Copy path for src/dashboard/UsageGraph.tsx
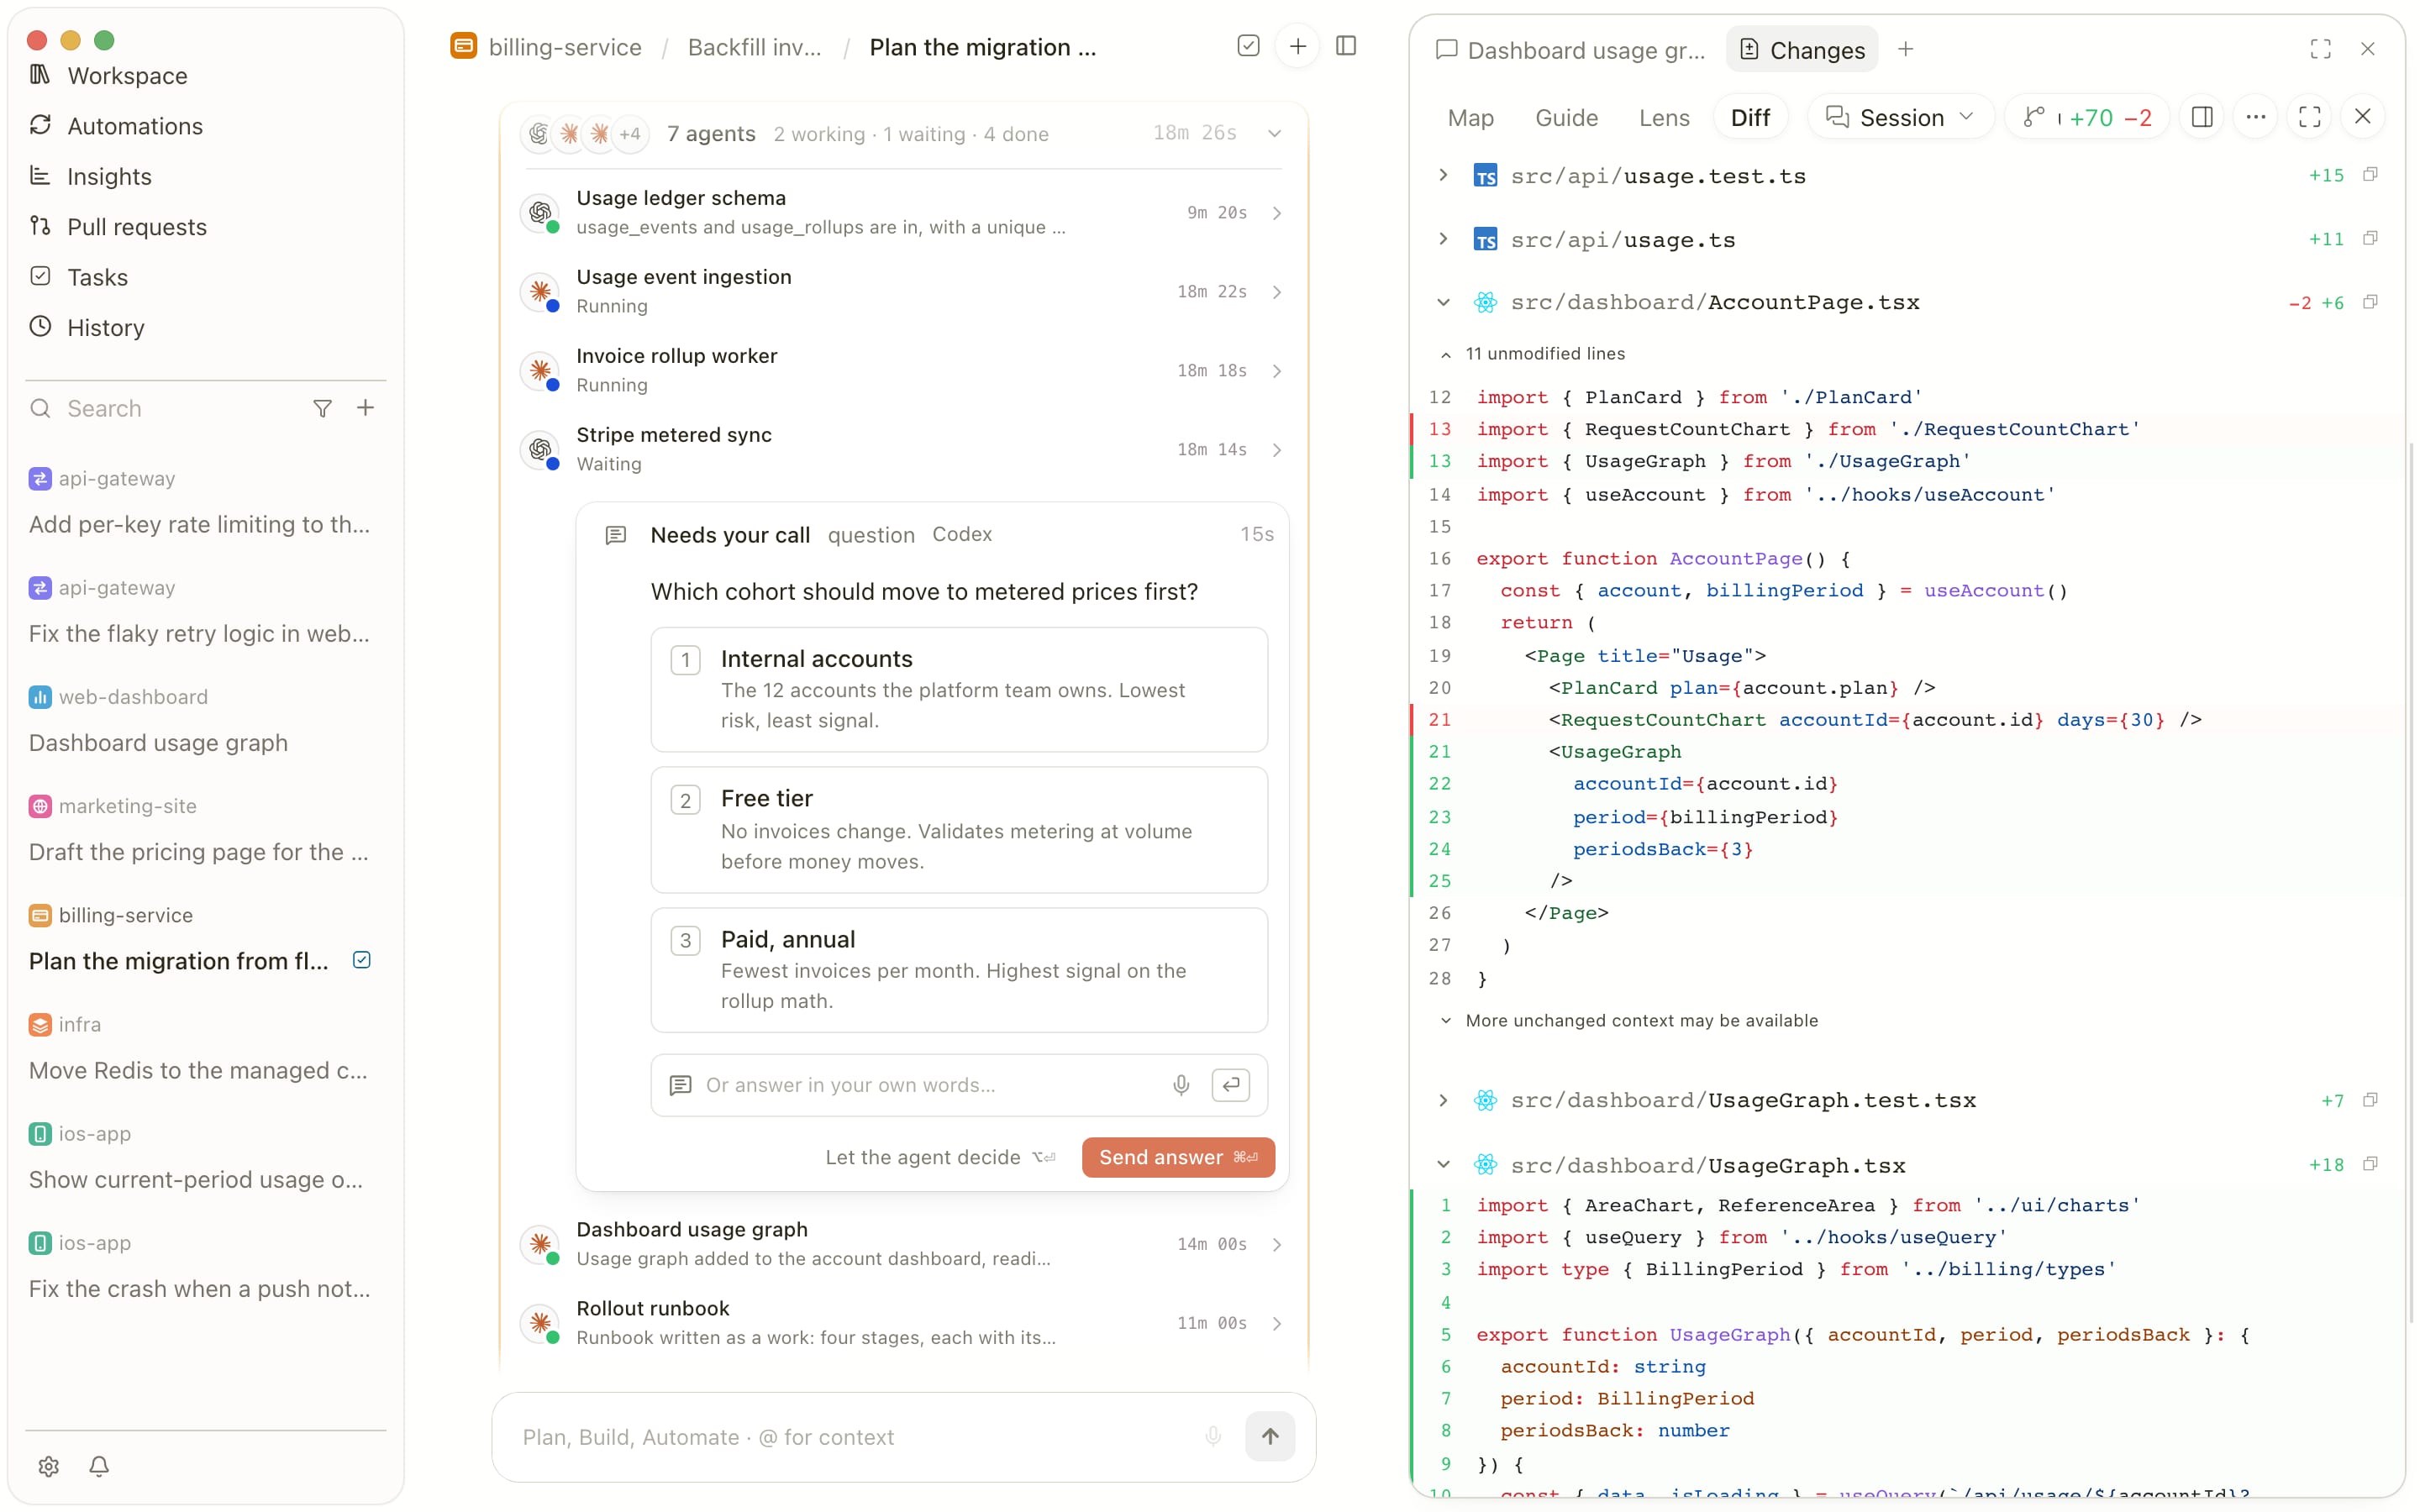The width and height of the screenshot is (2420, 1512). tap(2370, 1164)
